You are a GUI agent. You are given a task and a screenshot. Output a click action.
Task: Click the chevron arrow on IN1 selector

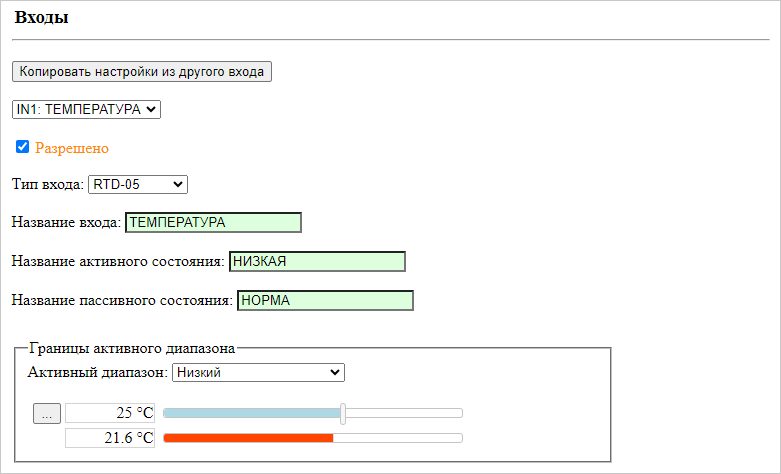pos(151,110)
